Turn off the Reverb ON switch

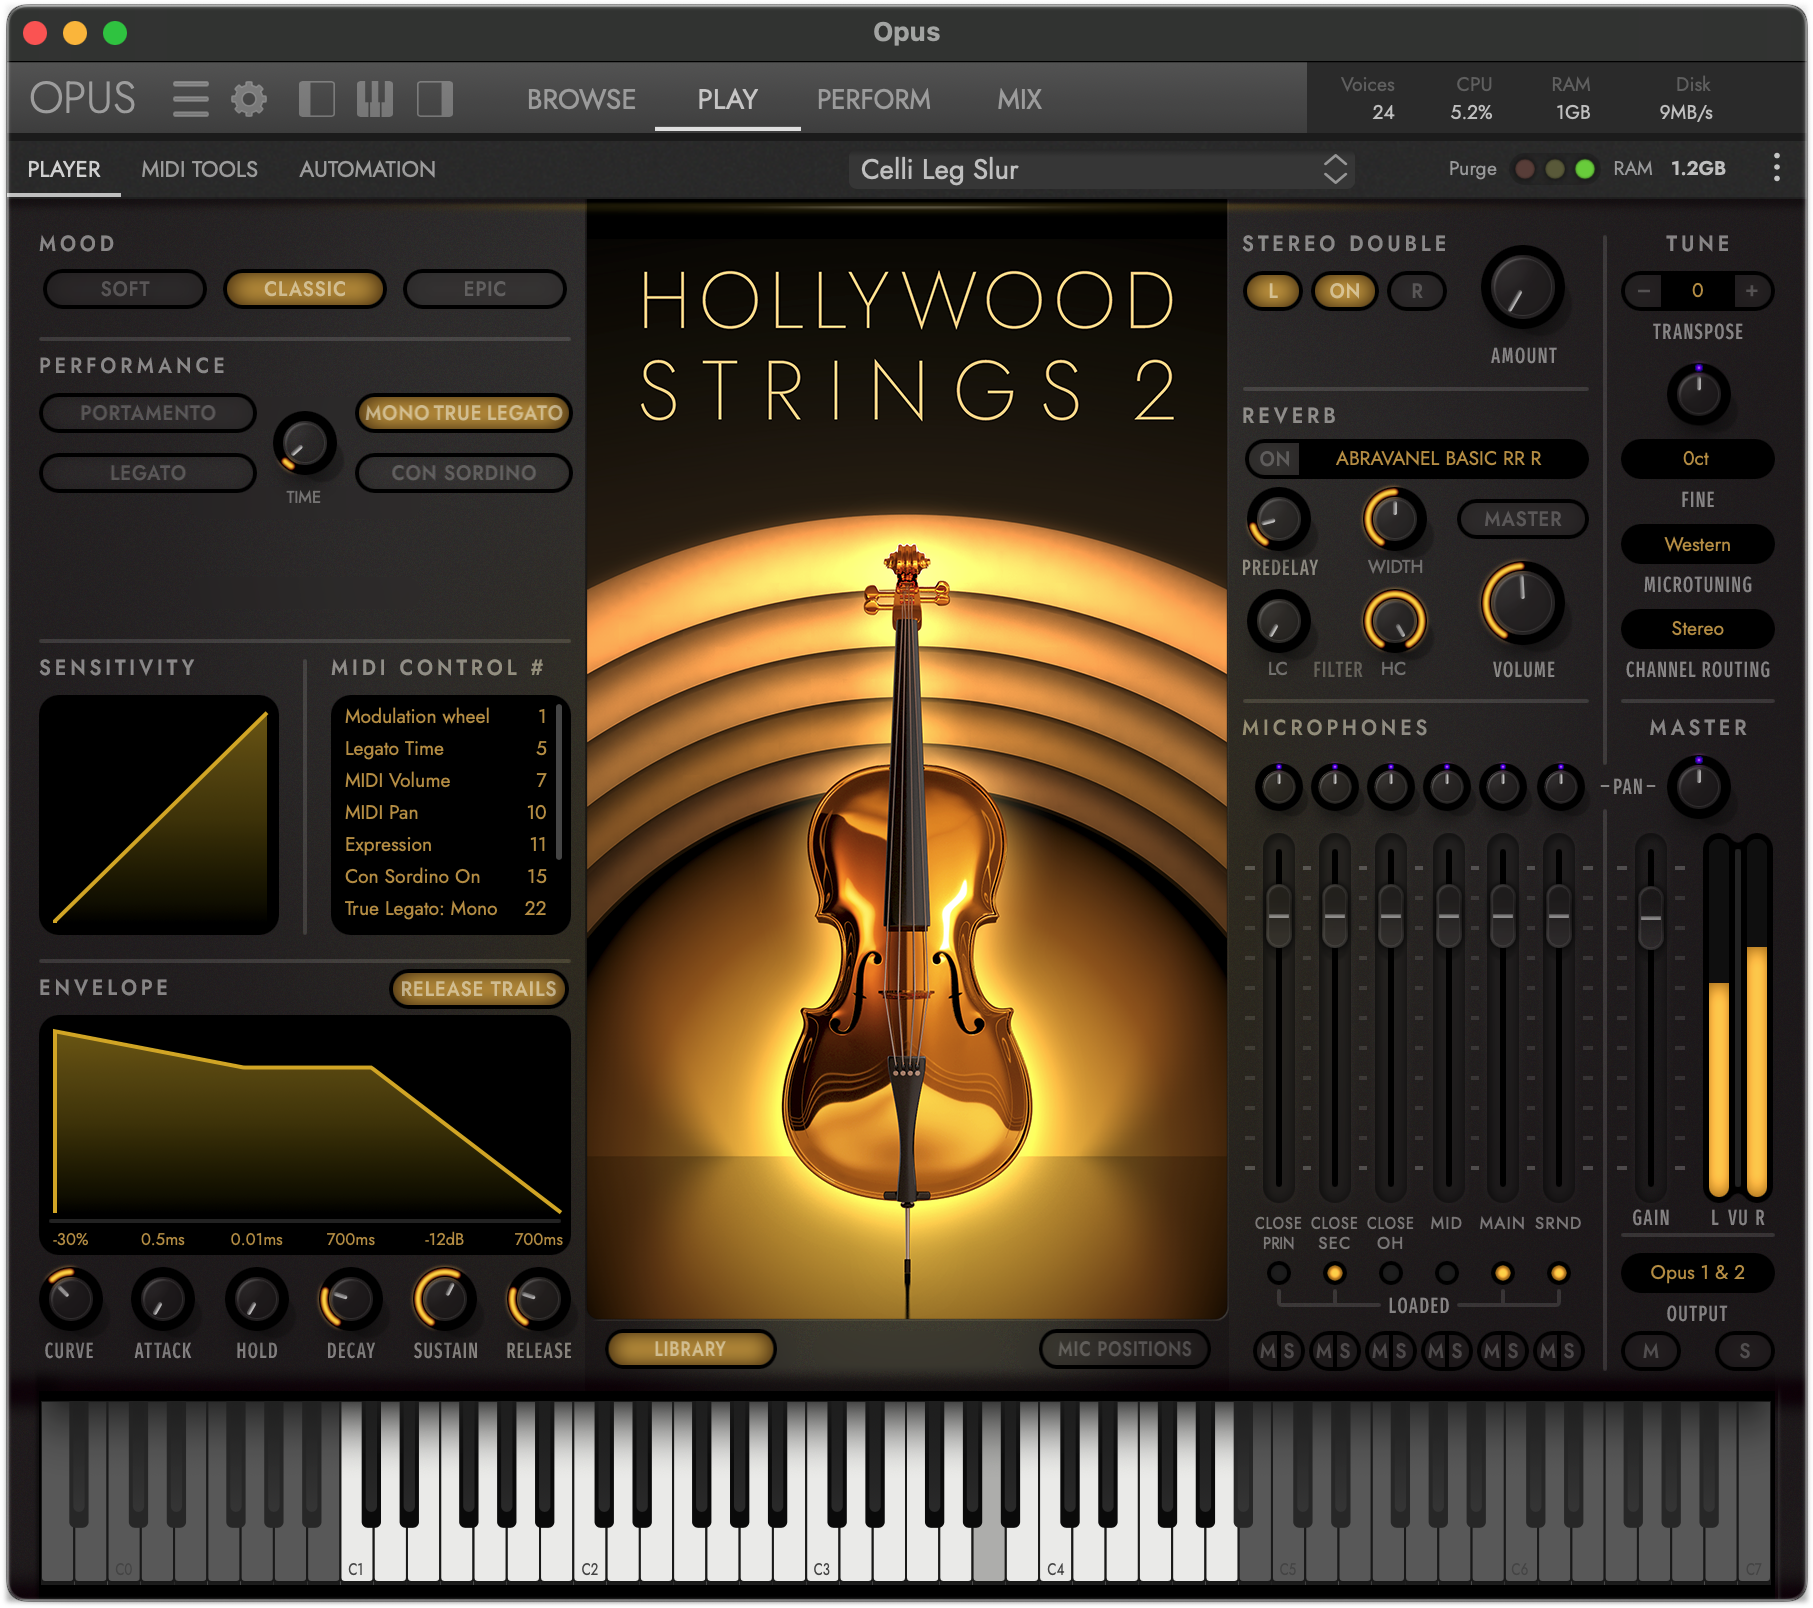point(1274,458)
